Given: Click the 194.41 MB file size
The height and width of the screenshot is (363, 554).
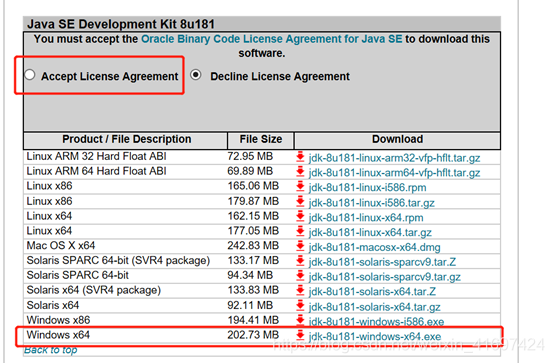Looking at the screenshot, I should click(253, 320).
